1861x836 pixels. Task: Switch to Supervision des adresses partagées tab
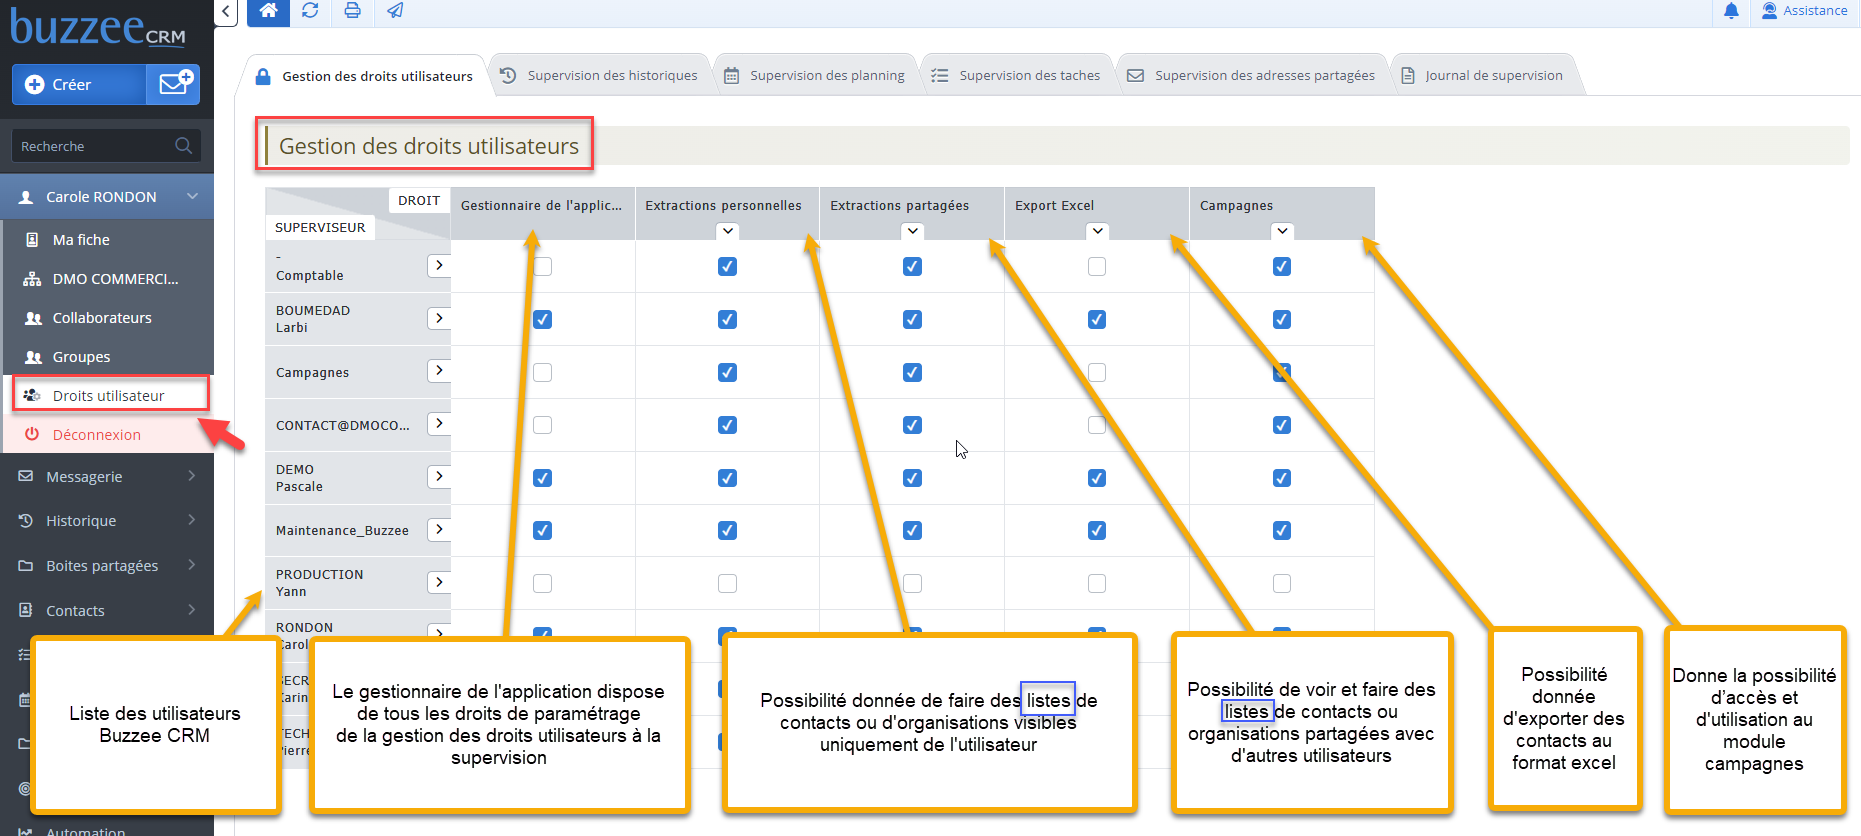pyautogui.click(x=1251, y=76)
